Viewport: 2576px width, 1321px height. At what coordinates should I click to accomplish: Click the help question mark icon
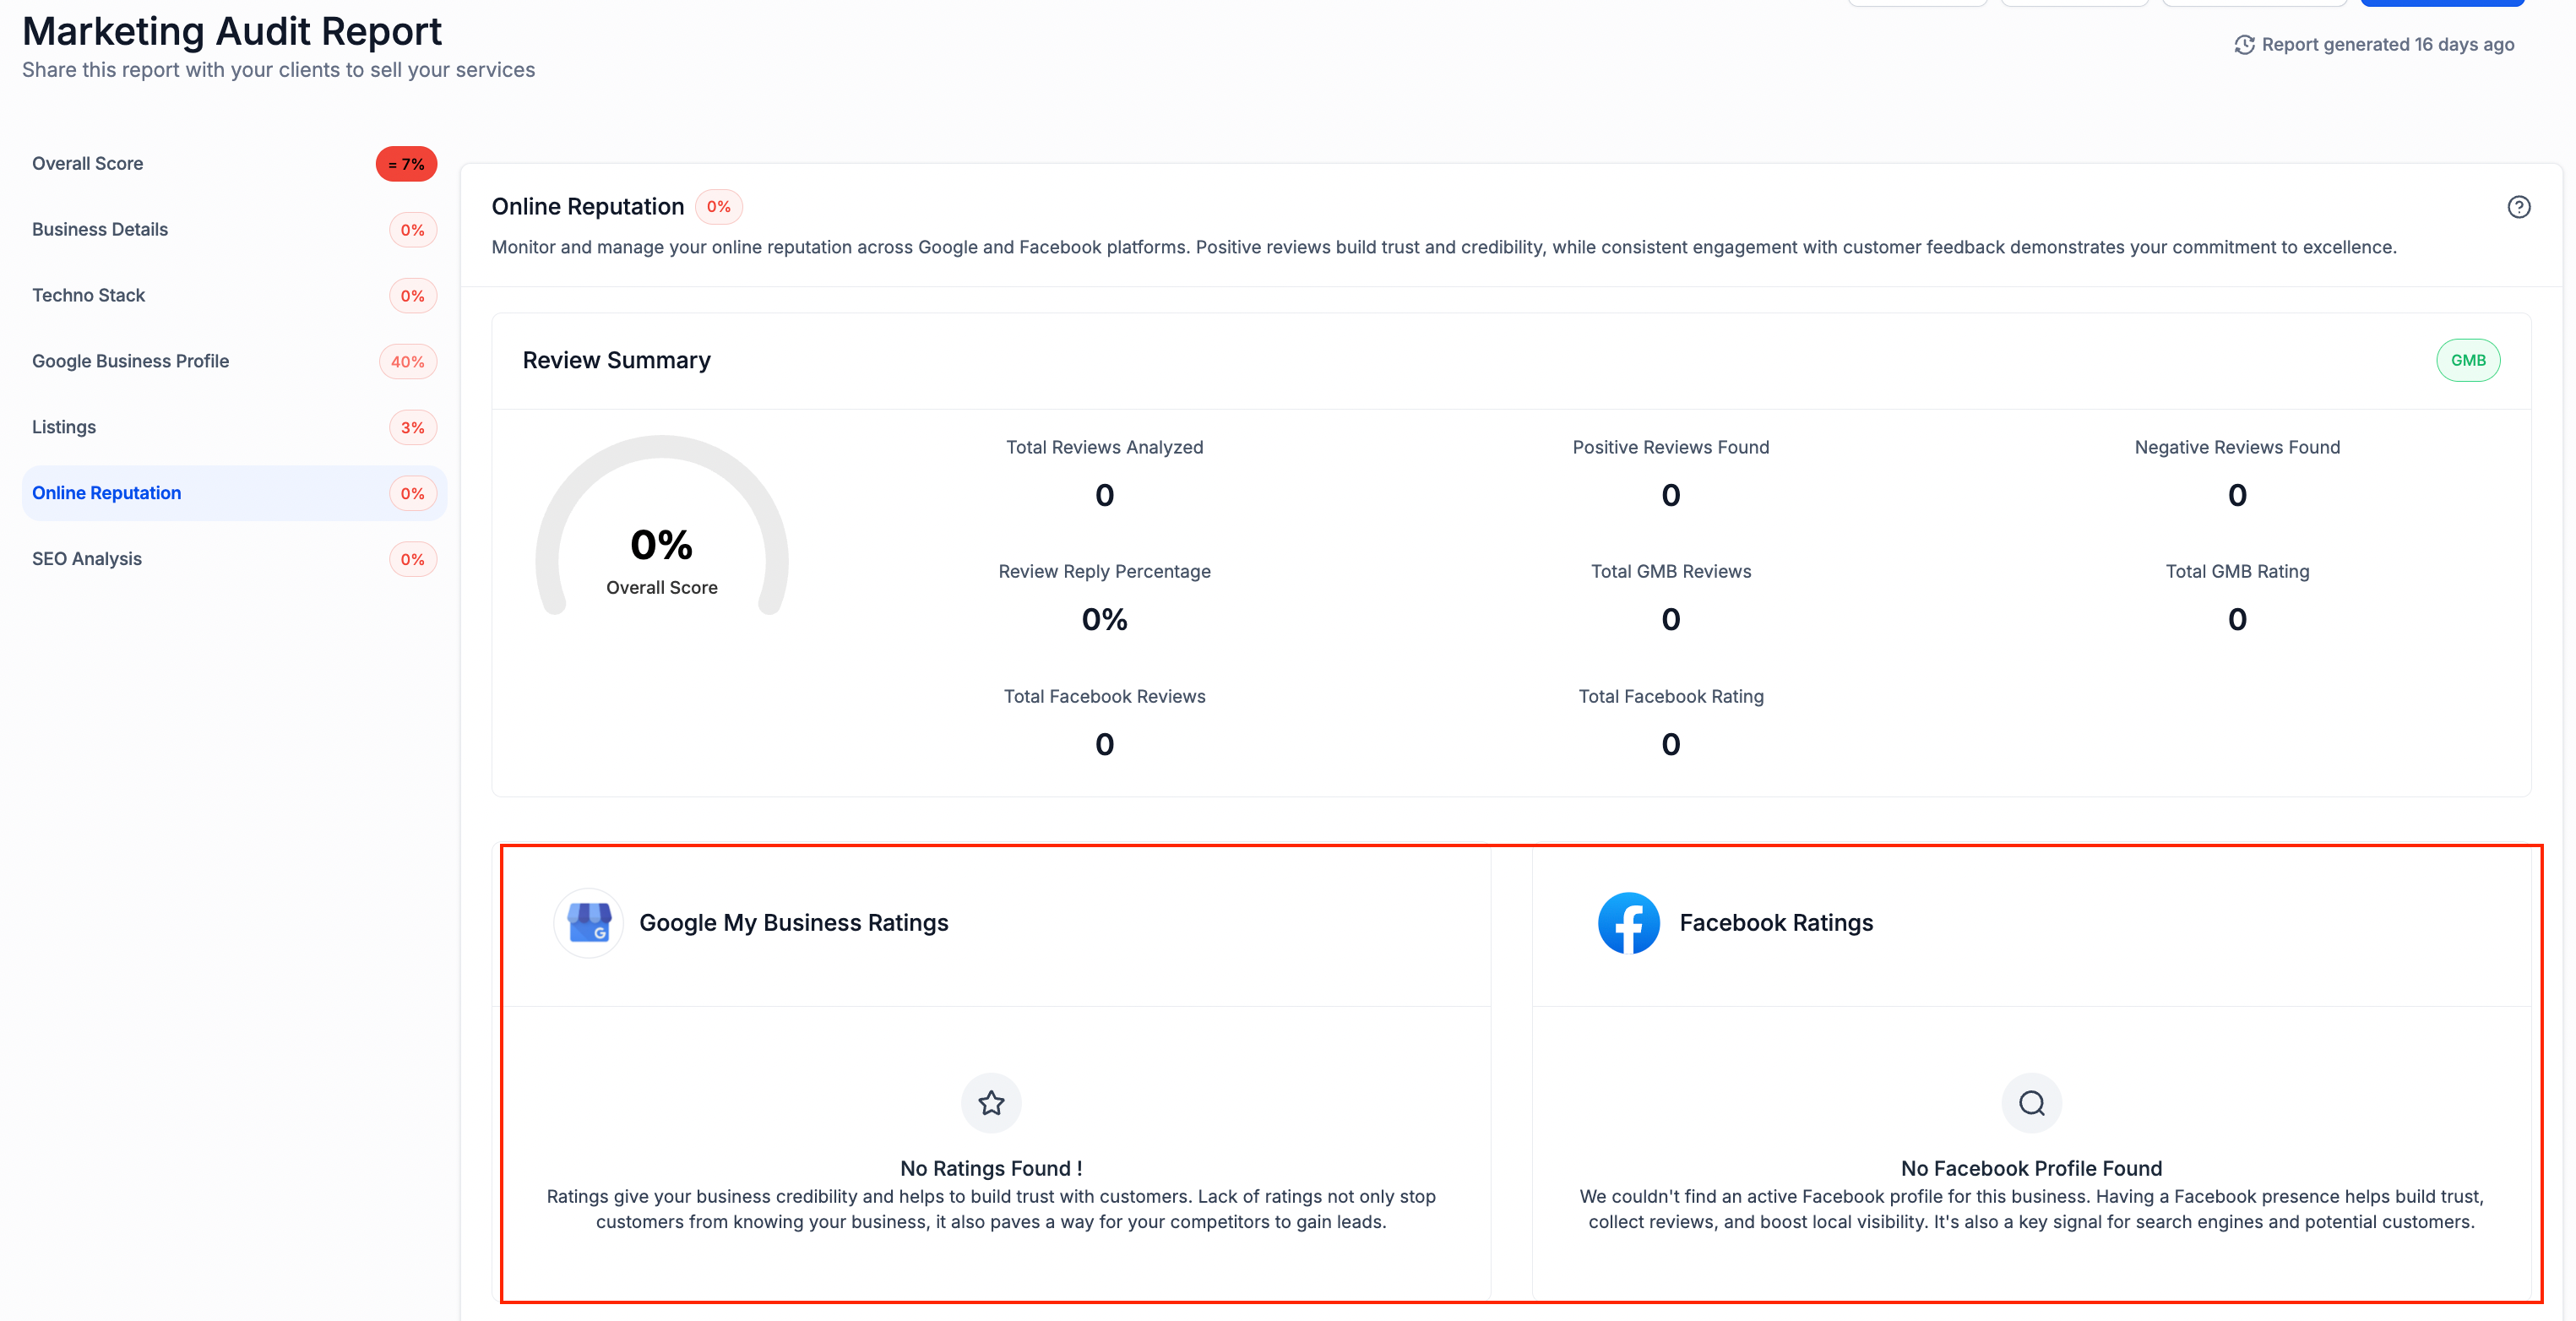pos(2518,207)
